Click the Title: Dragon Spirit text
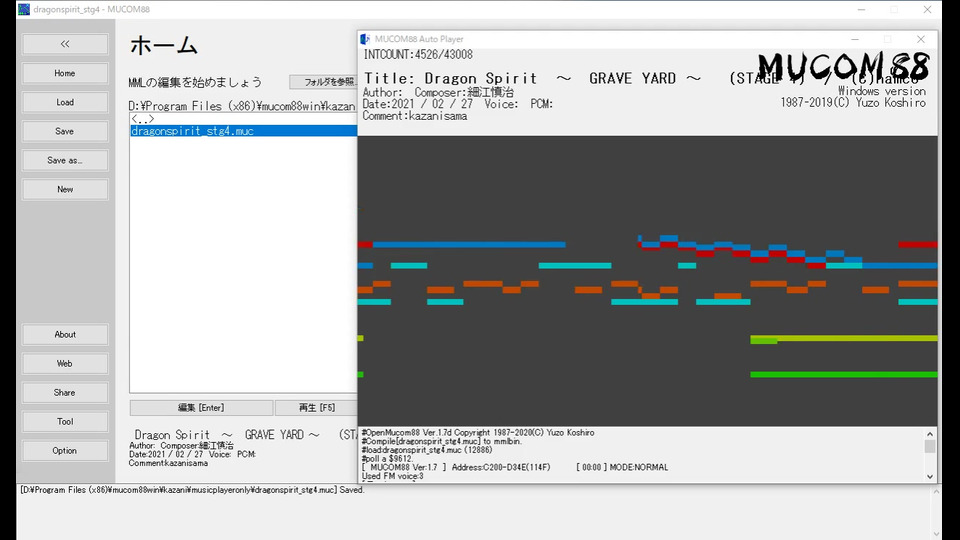 coord(450,78)
